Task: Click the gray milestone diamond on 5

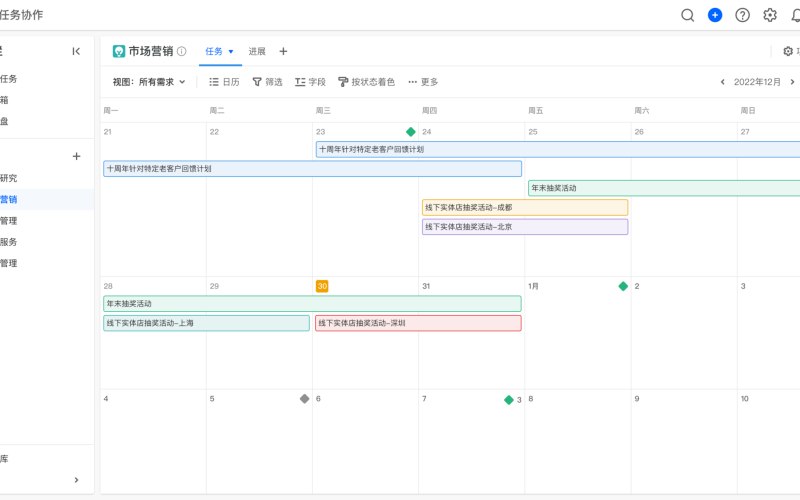Action: [x=305, y=398]
